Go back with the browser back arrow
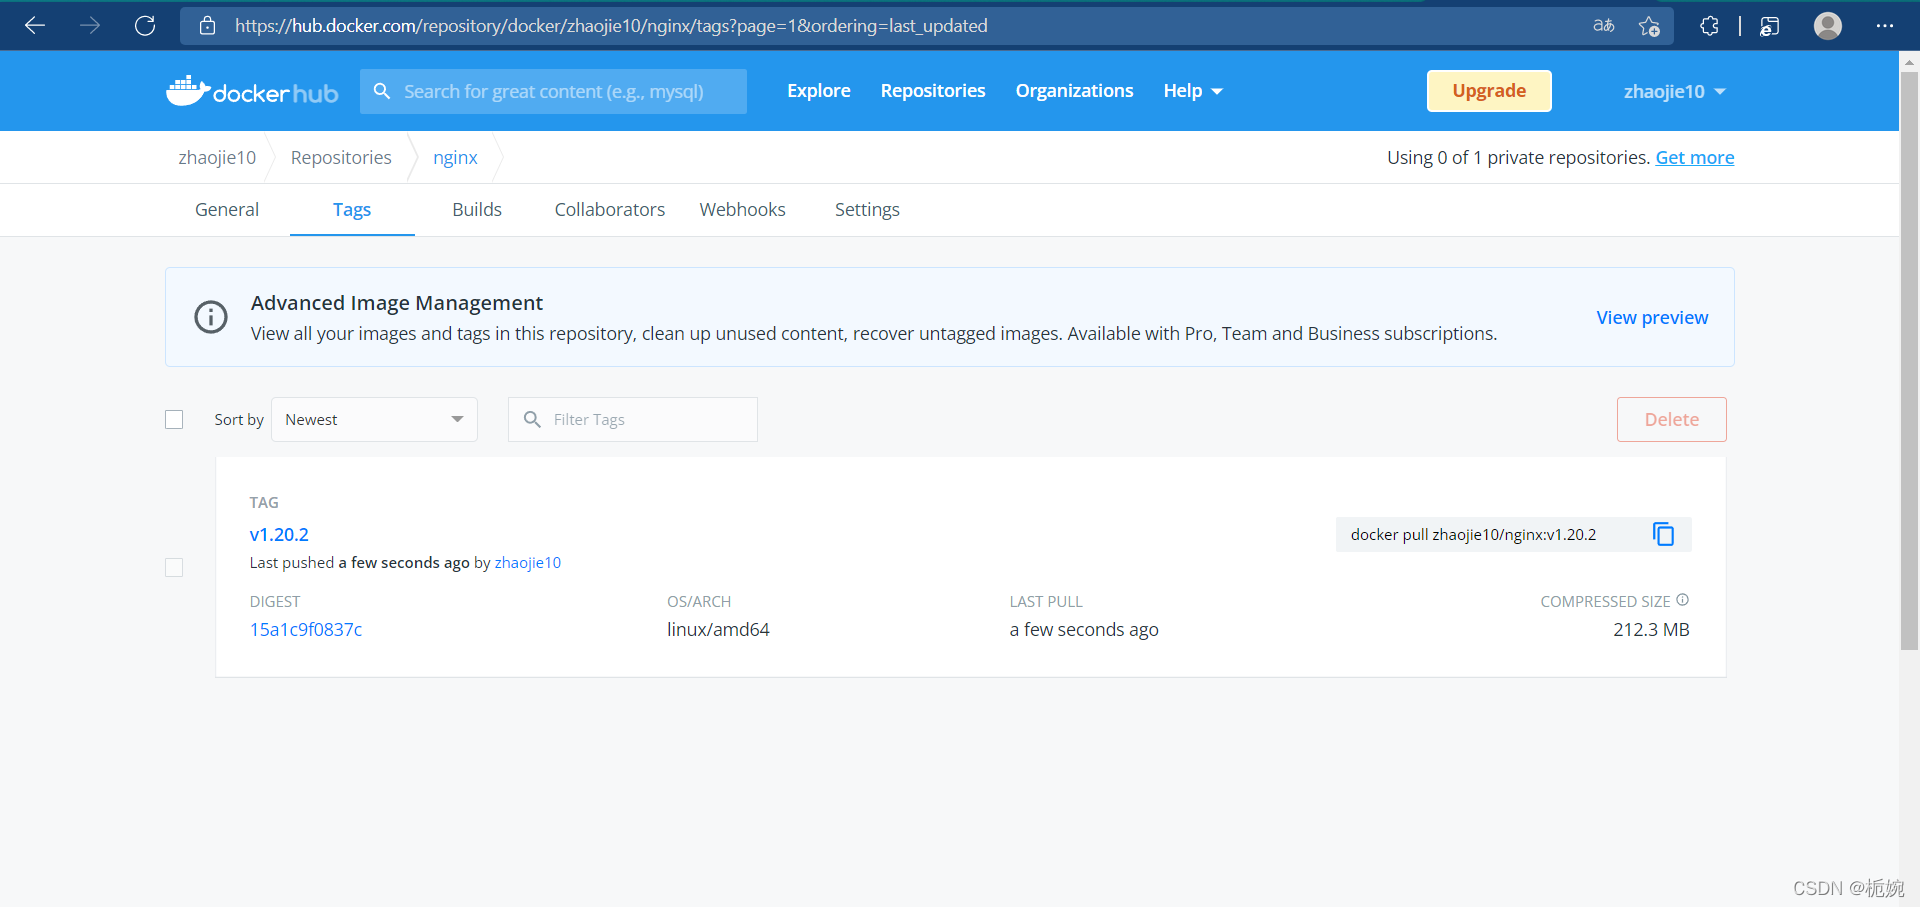Viewport: 1920px width, 907px height. [35, 26]
